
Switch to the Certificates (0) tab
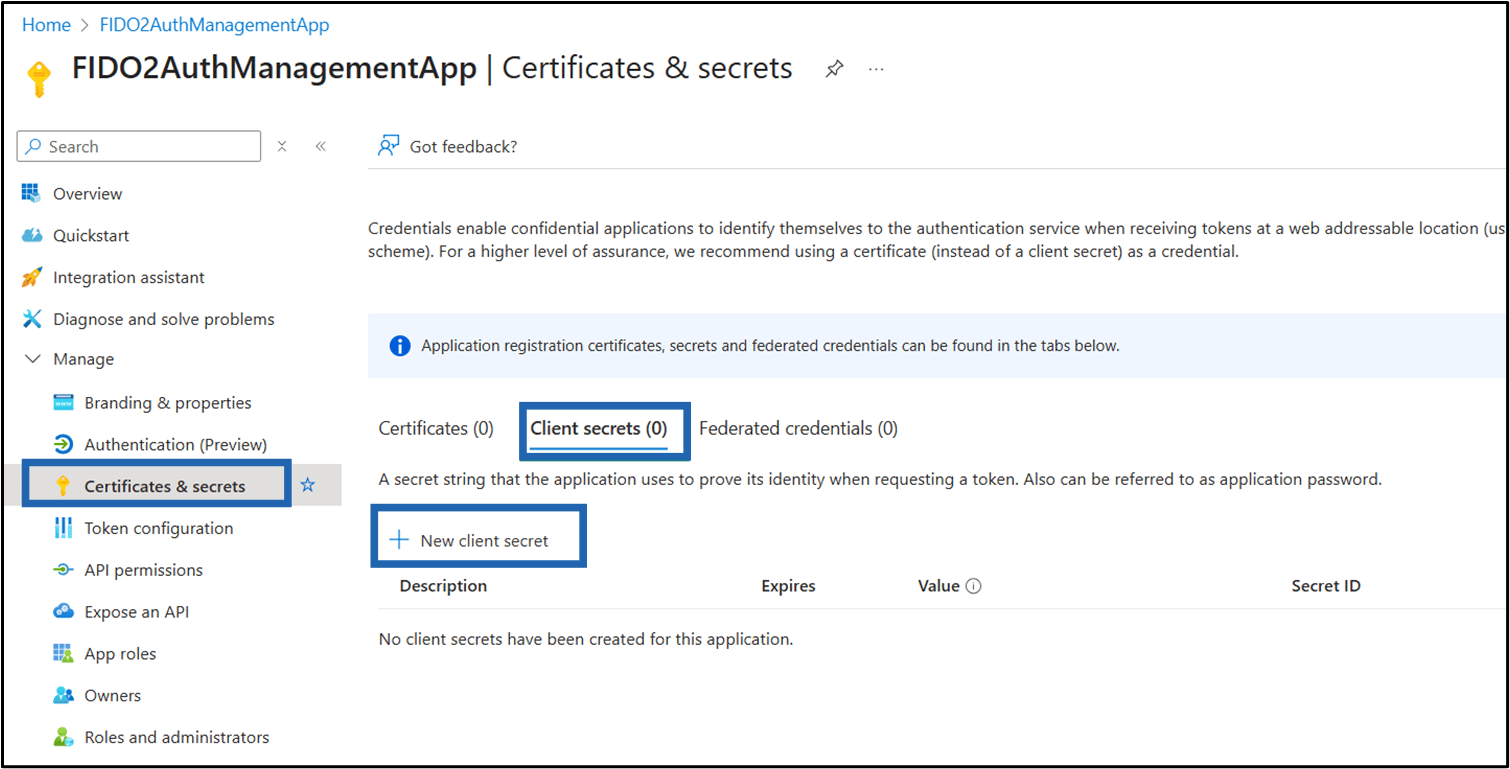tap(436, 428)
